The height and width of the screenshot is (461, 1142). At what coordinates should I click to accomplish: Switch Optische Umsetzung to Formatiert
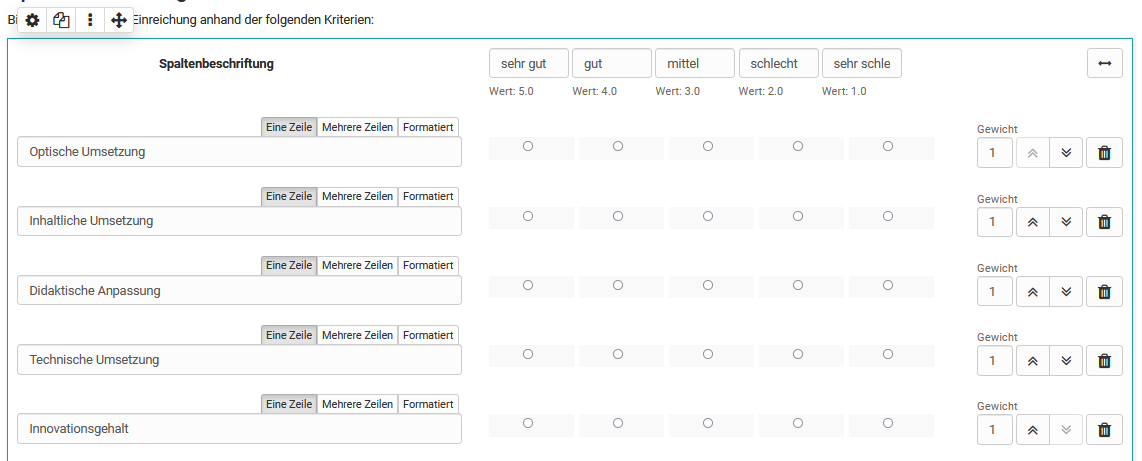pos(429,127)
